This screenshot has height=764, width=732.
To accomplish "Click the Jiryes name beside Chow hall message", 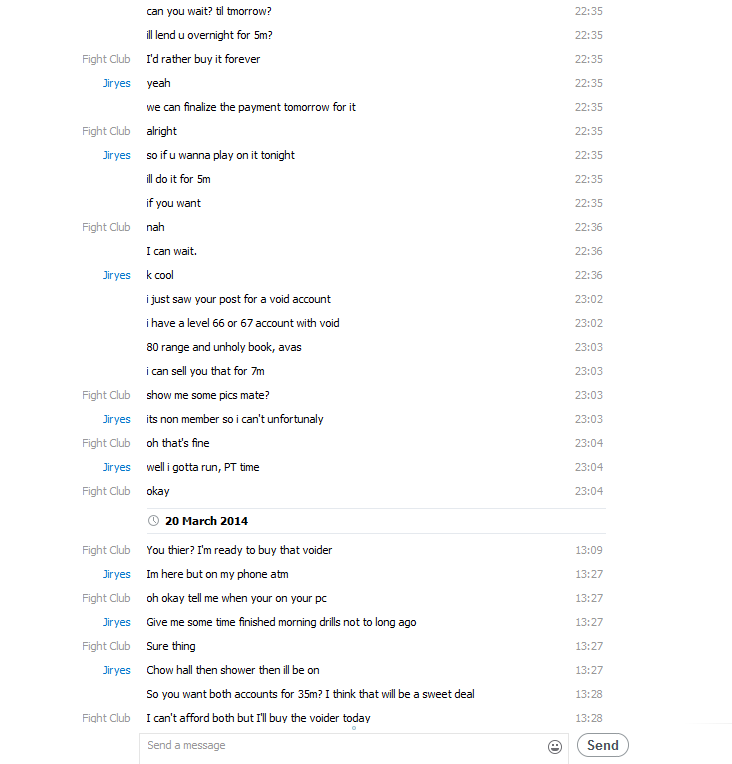I will [116, 670].
